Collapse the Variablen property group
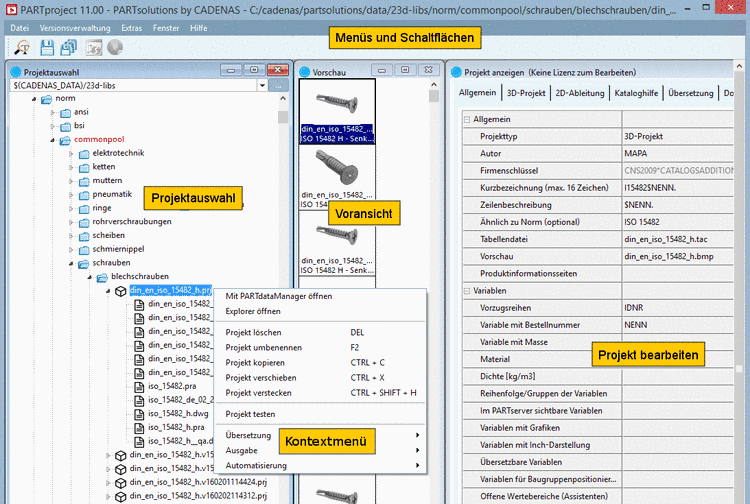Screen dimensions: 750x504 pos(467,291)
